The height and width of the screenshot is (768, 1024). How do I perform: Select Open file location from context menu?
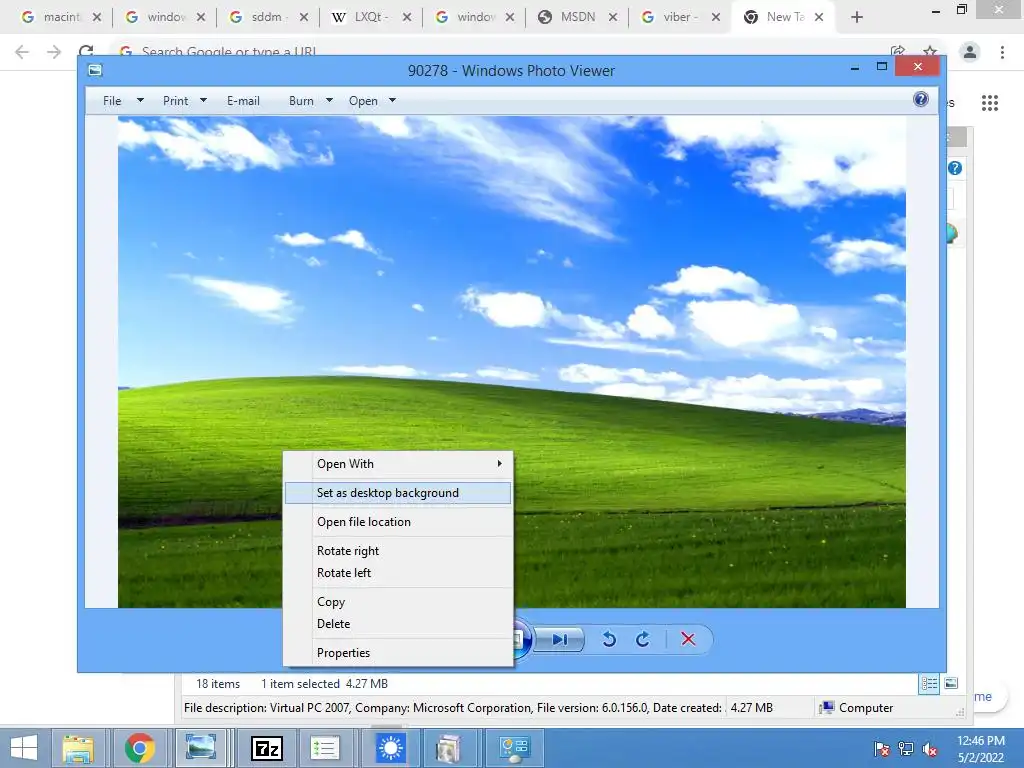click(398, 522)
